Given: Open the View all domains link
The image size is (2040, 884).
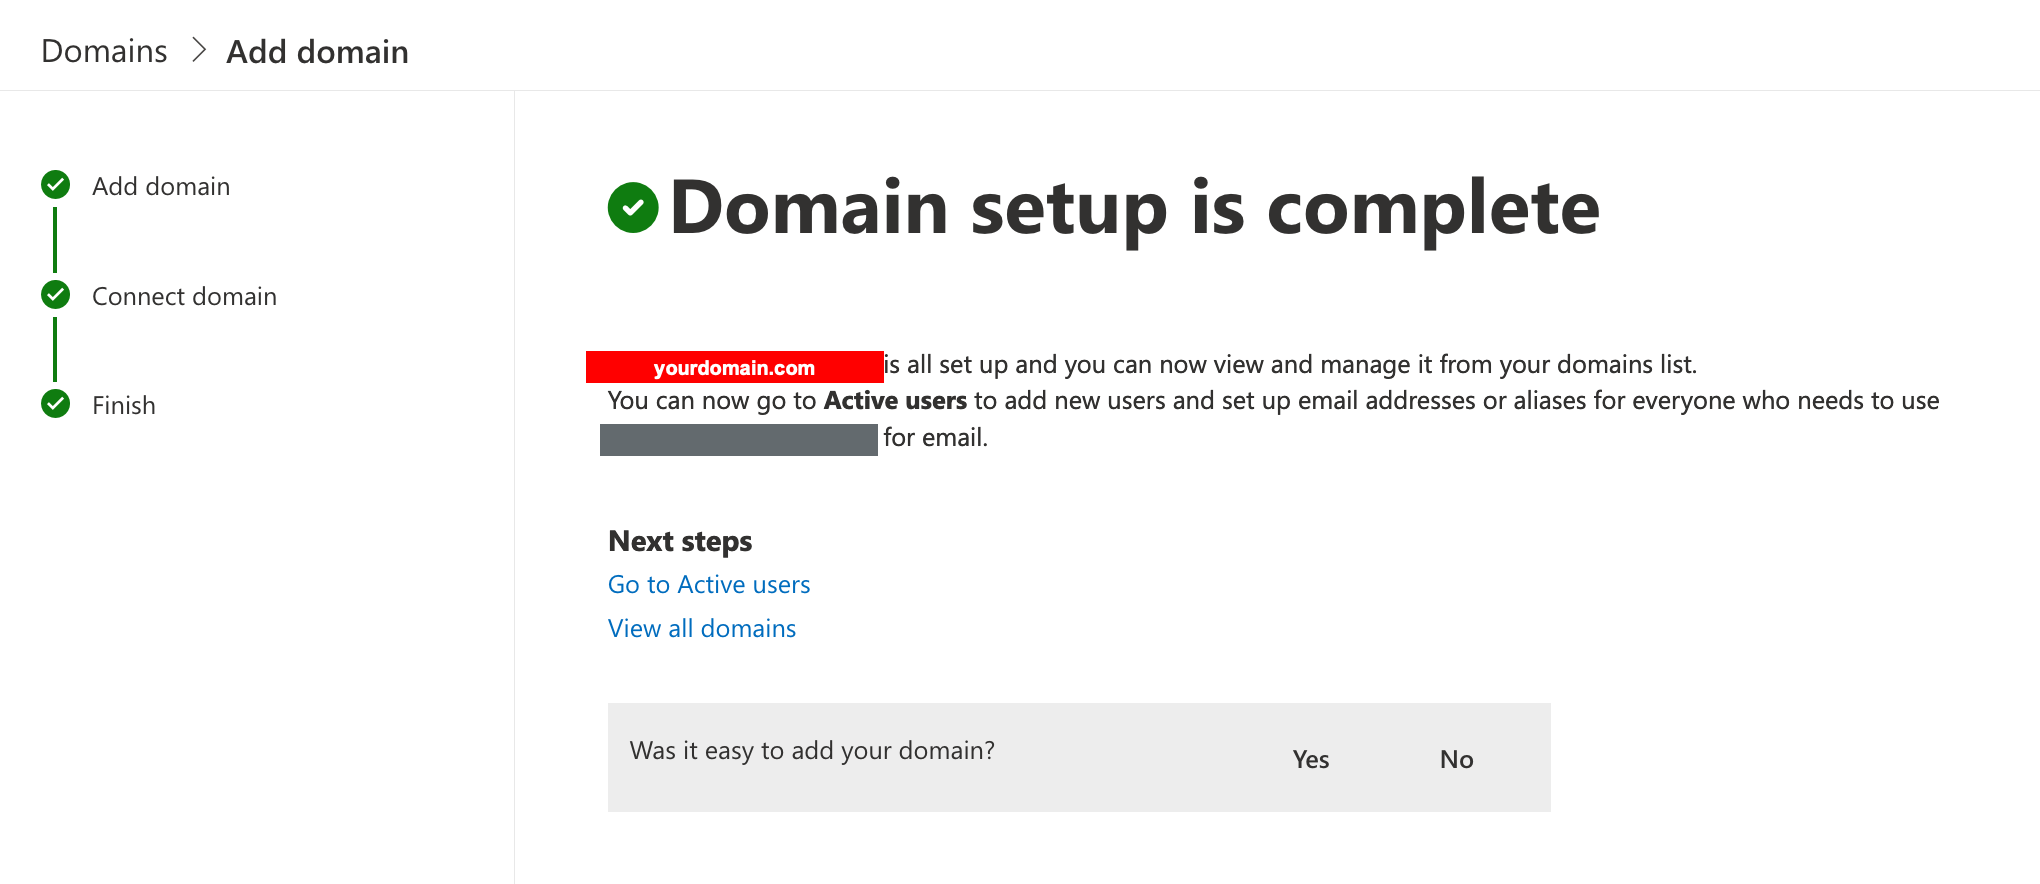Looking at the screenshot, I should (x=702, y=629).
